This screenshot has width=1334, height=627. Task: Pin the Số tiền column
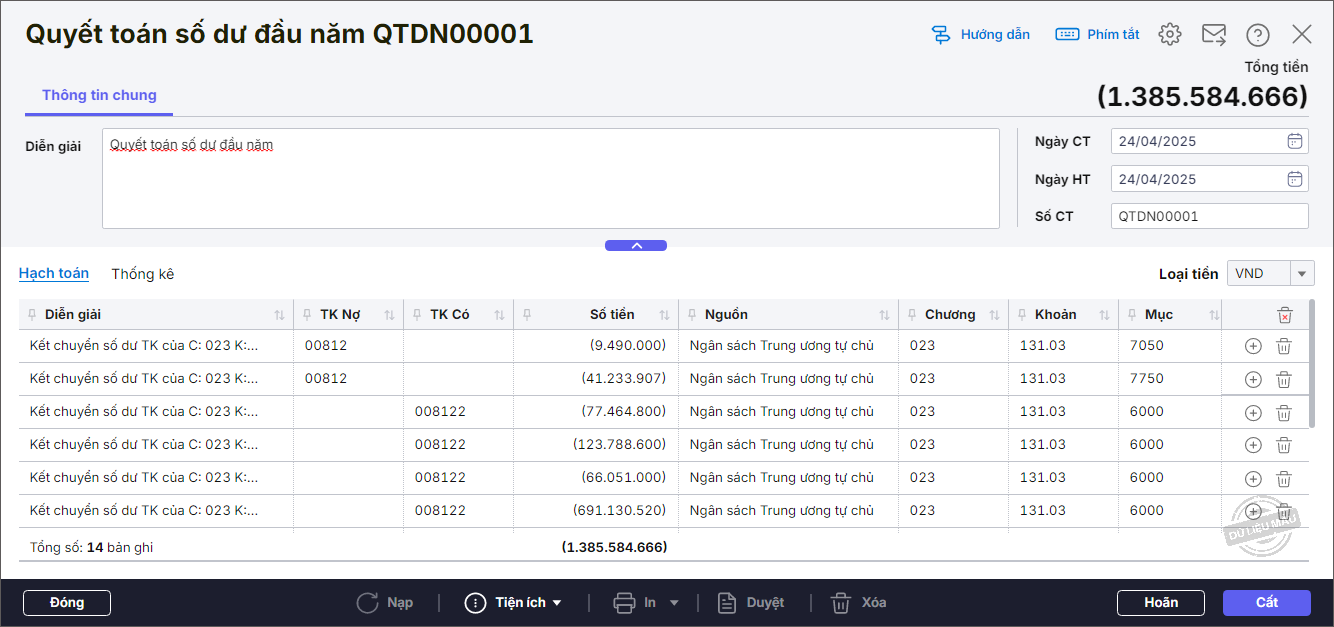(528, 315)
